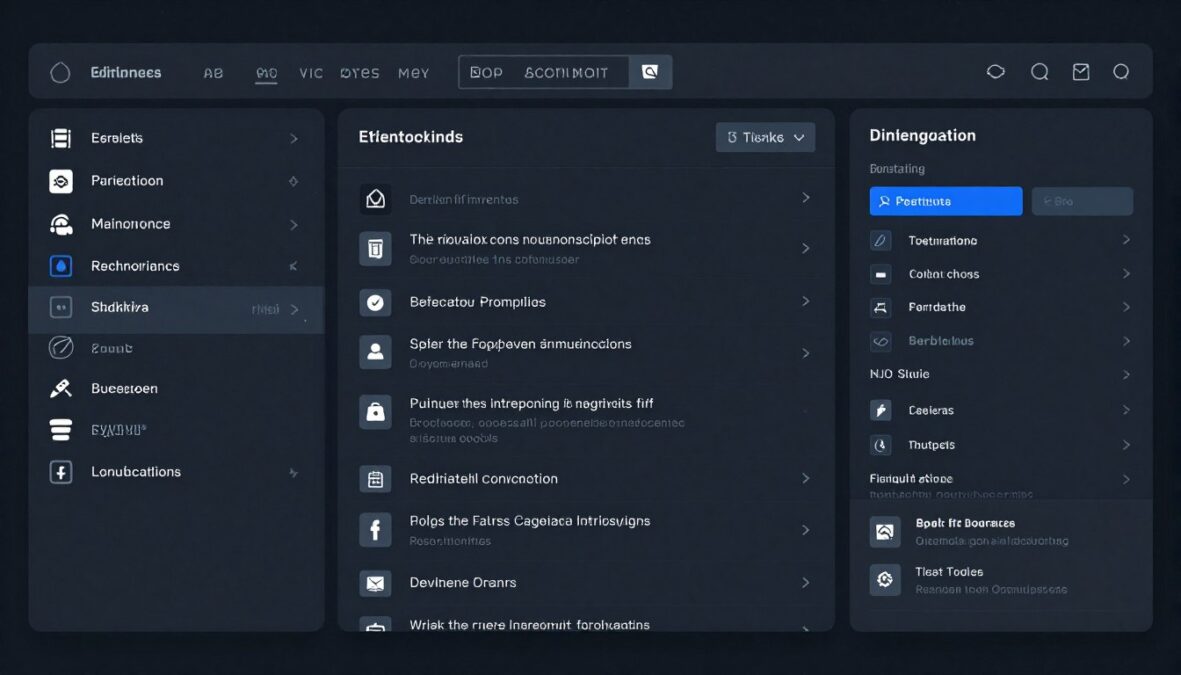Click the envelope icon beside Devinene Oranrs
The height and width of the screenshot is (675, 1181).
pyautogui.click(x=375, y=582)
